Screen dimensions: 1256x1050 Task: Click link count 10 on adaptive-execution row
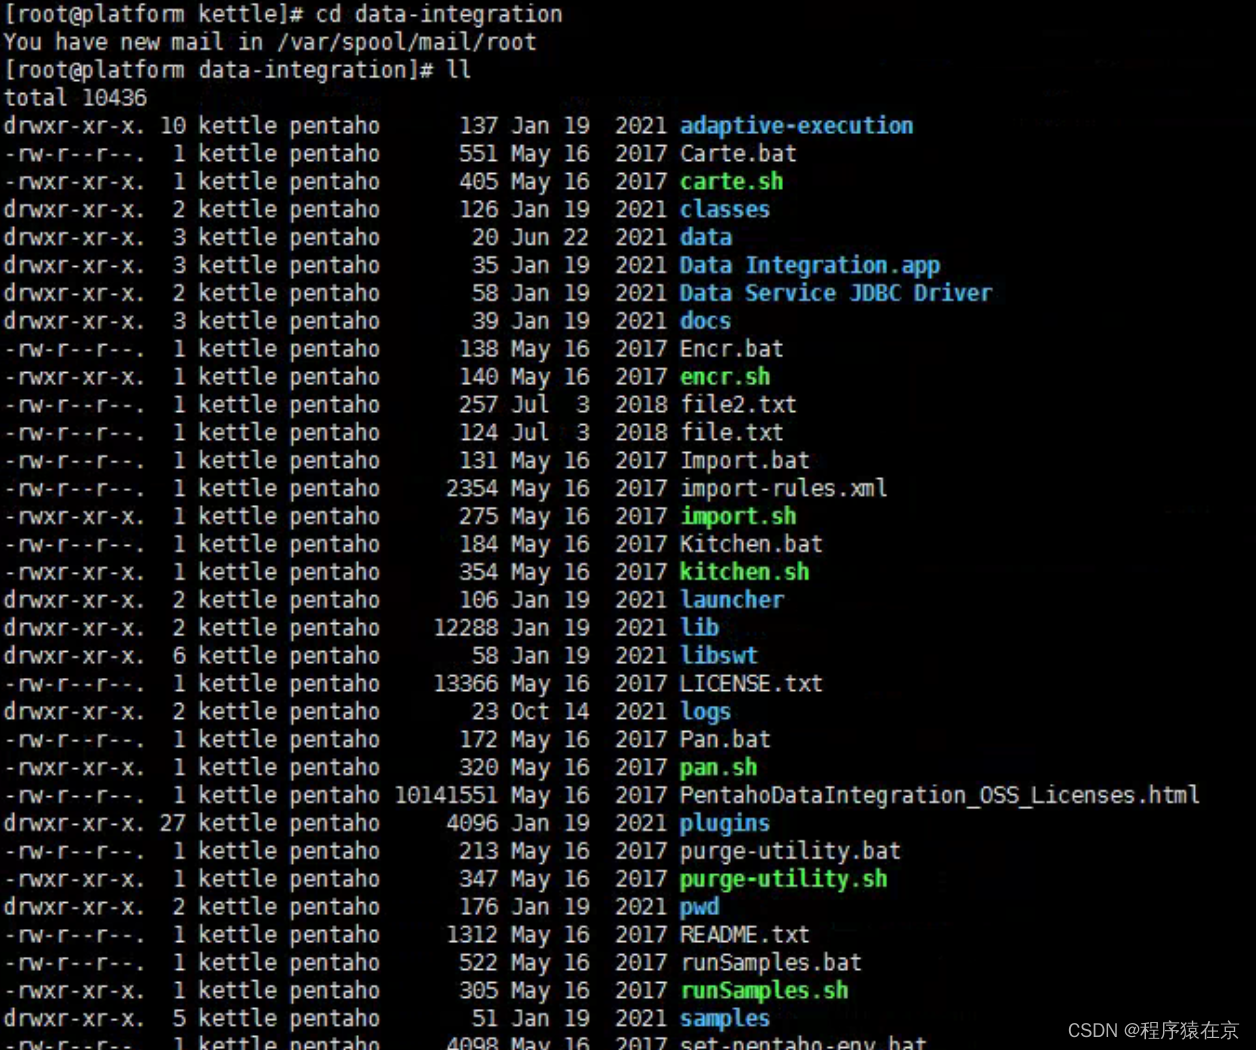click(x=172, y=126)
